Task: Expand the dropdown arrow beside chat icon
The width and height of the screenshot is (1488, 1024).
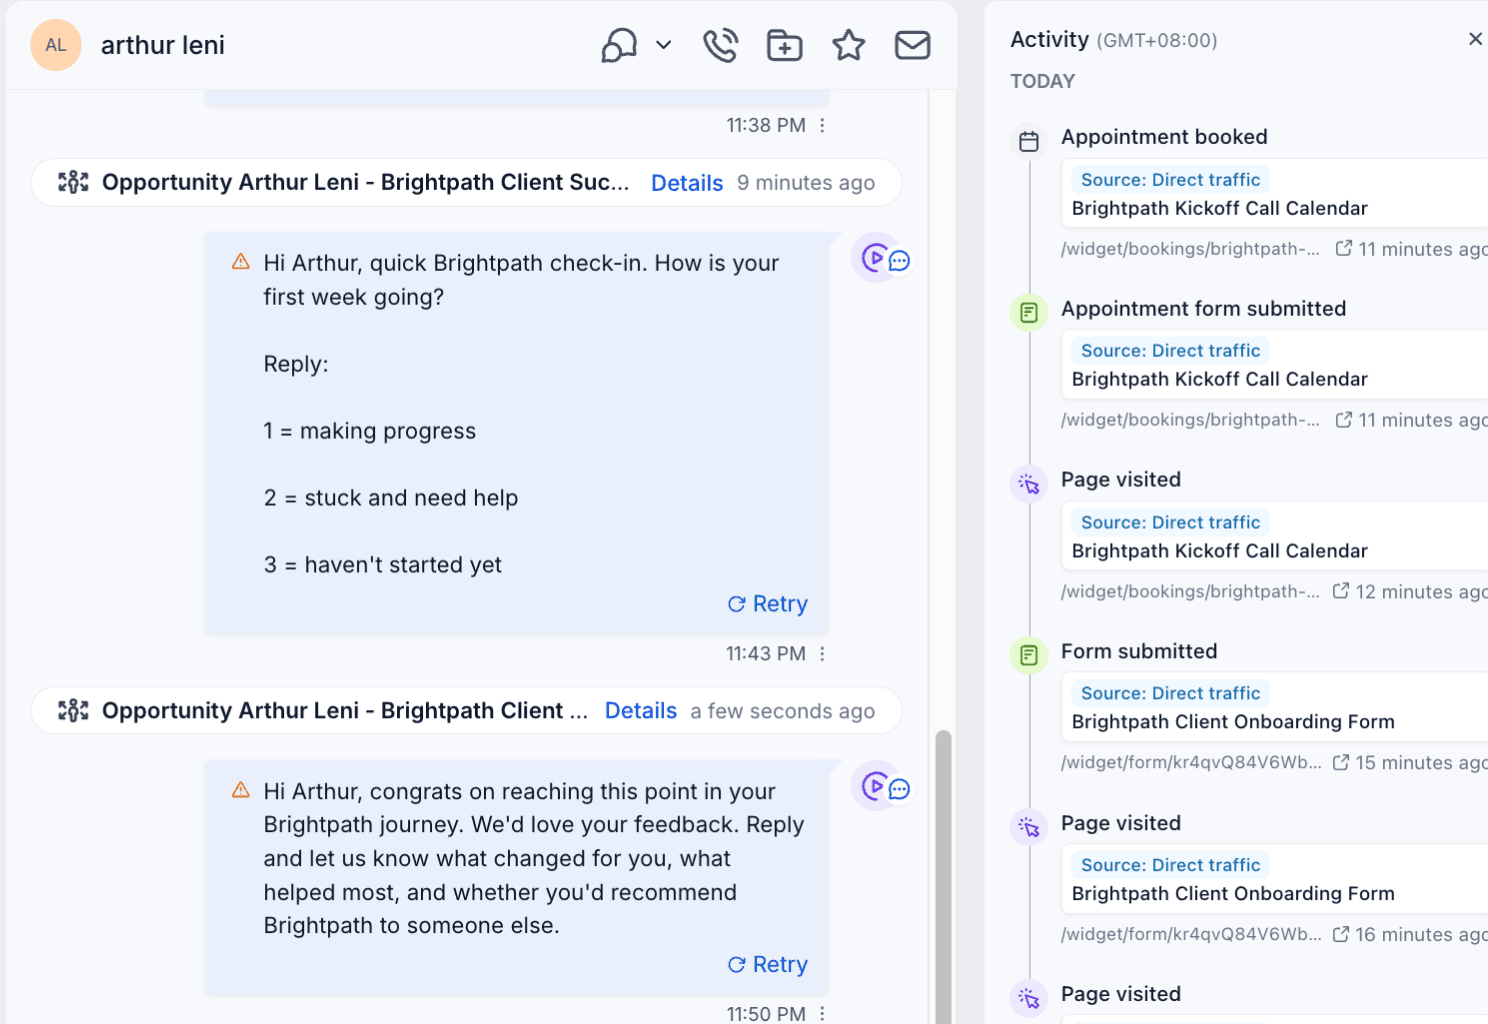Action: [x=663, y=45]
